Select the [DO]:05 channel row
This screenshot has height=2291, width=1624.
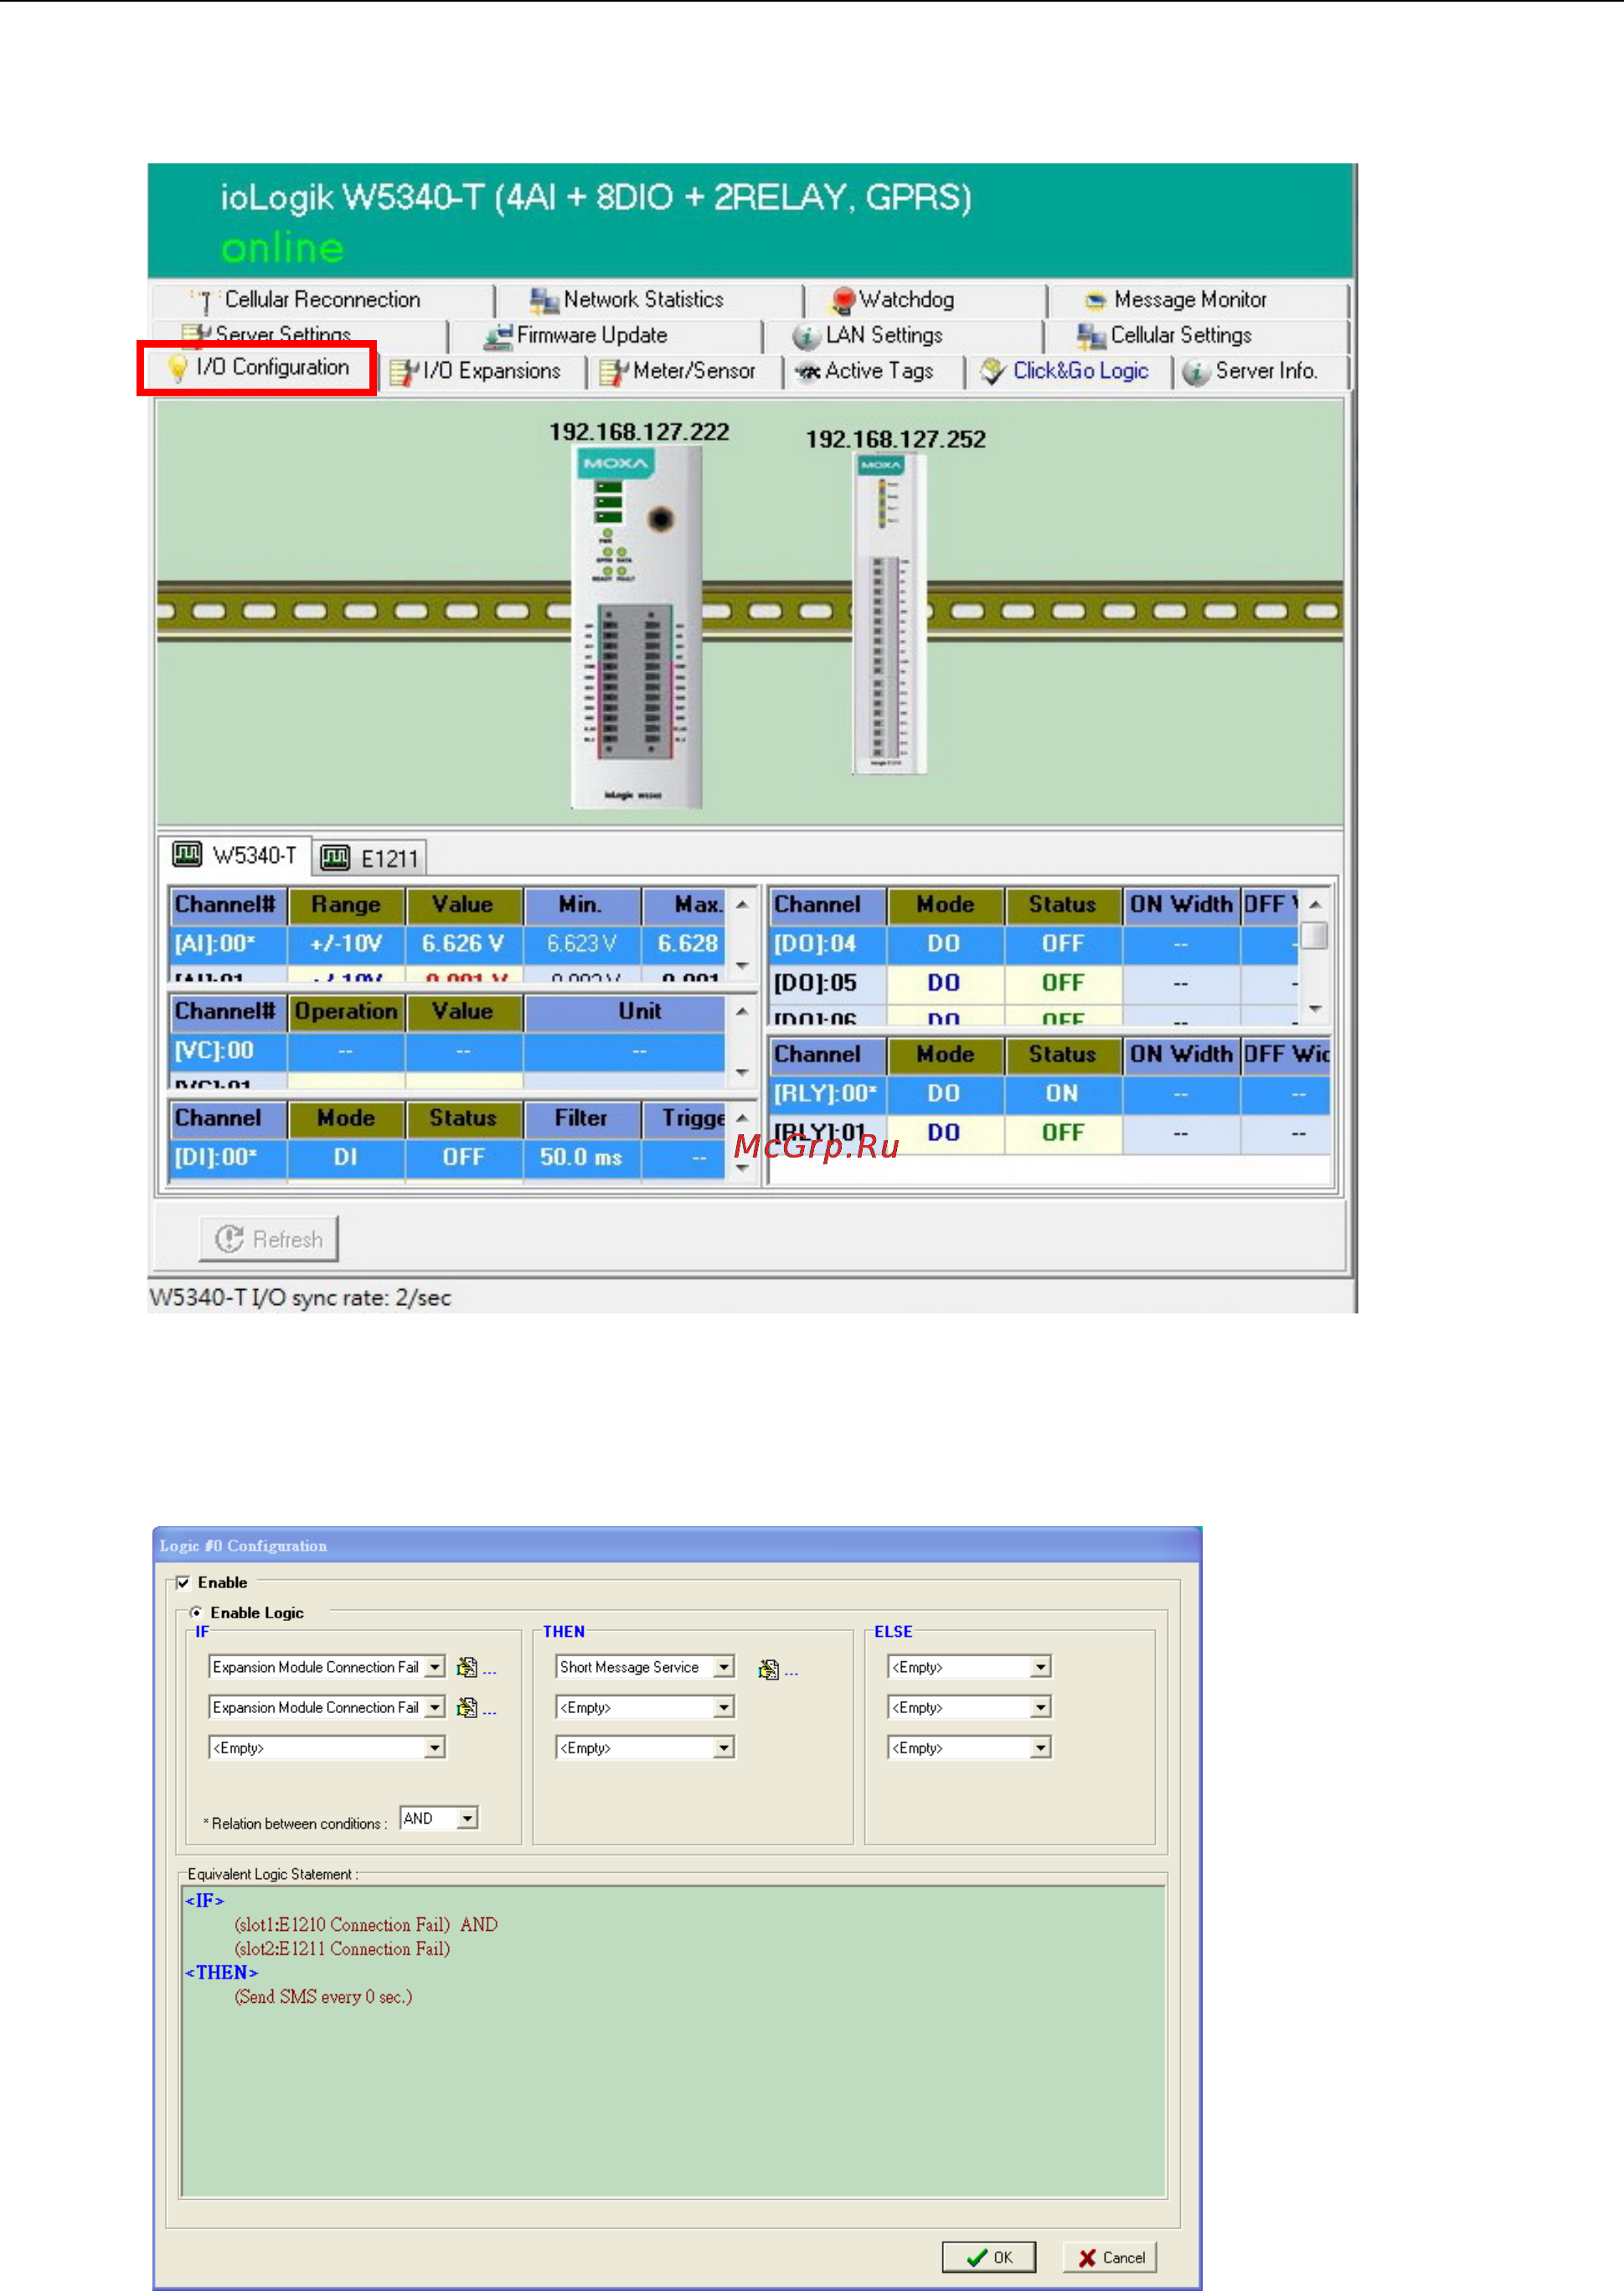tap(1035, 983)
